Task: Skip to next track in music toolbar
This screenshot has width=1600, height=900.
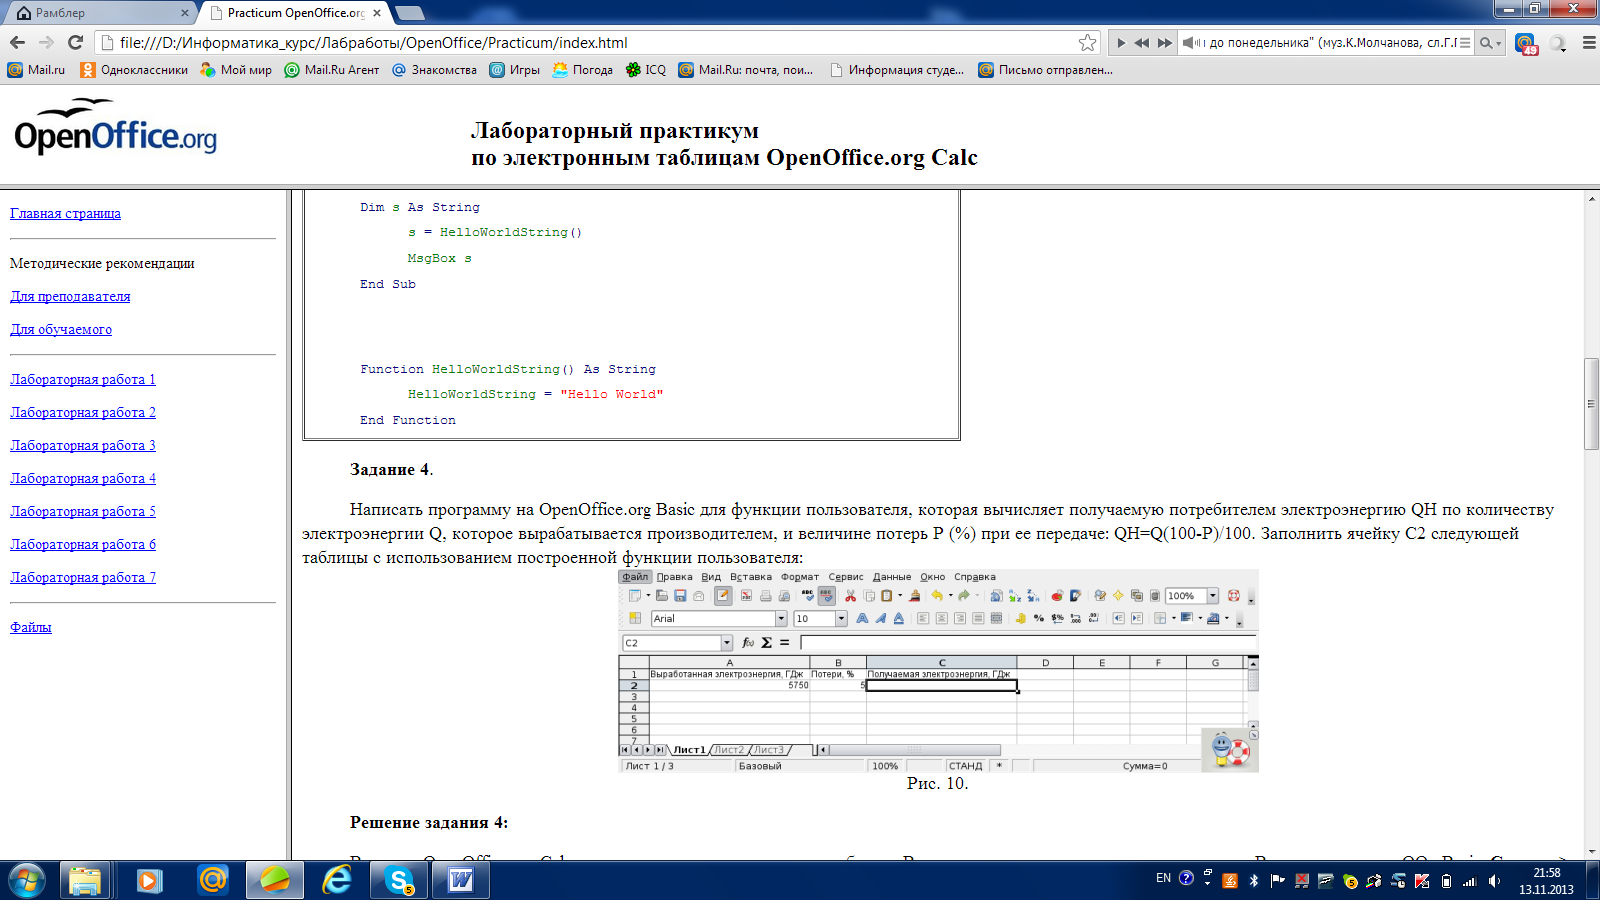Action: [x=1165, y=43]
